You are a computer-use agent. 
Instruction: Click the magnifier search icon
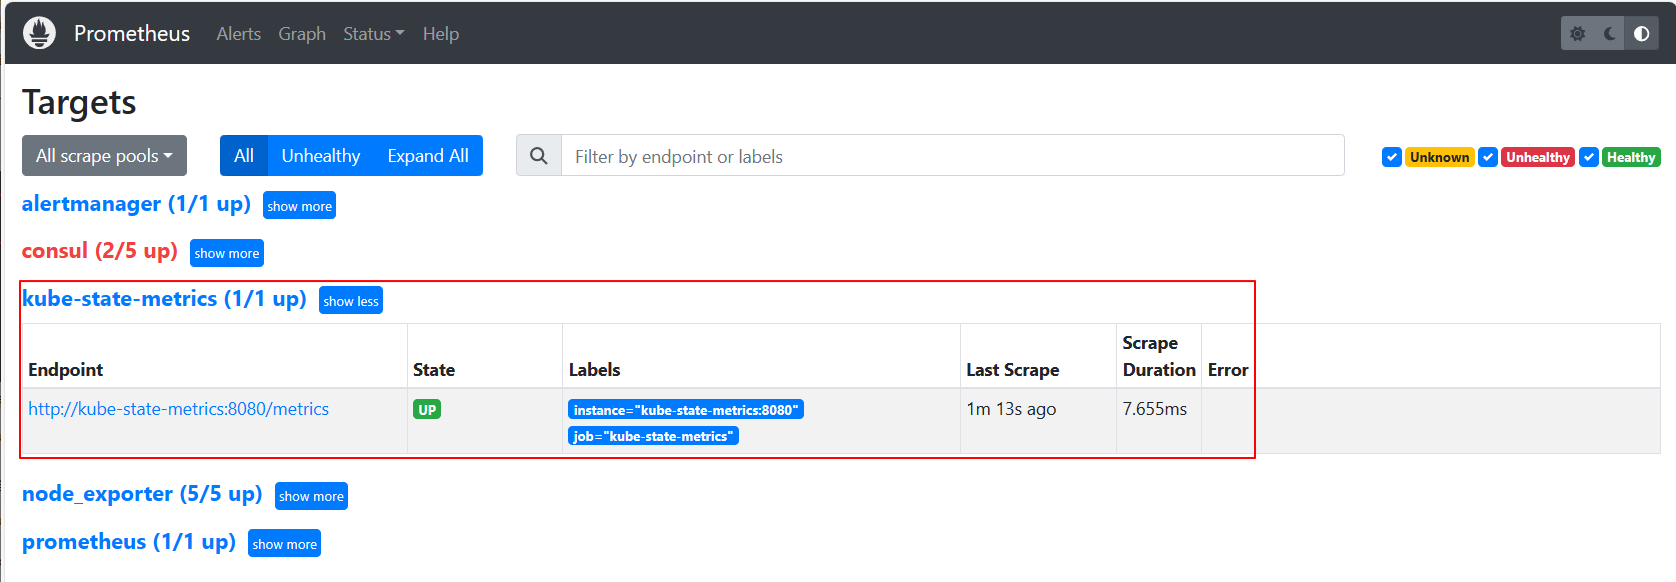539,156
